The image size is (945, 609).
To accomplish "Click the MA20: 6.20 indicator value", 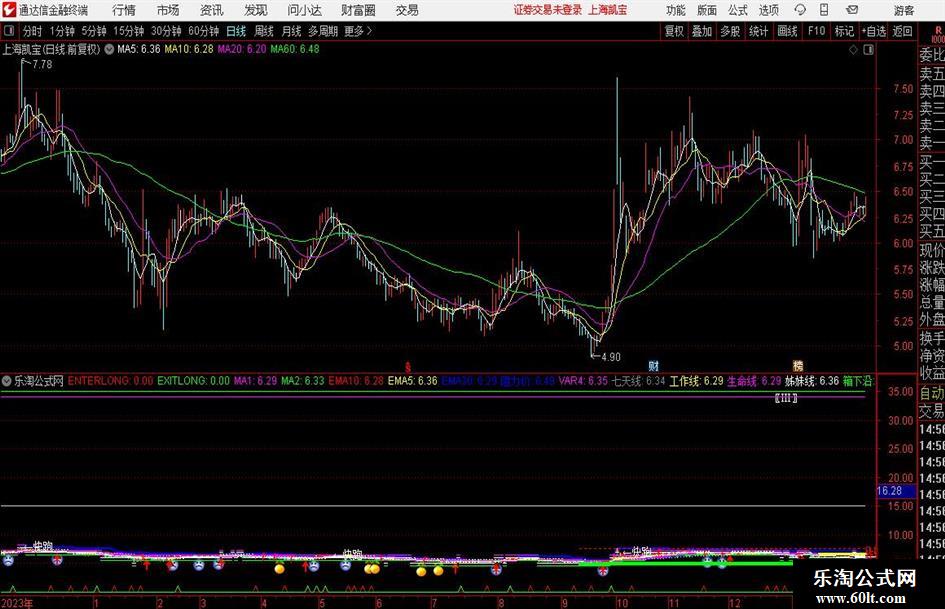I will coord(242,49).
